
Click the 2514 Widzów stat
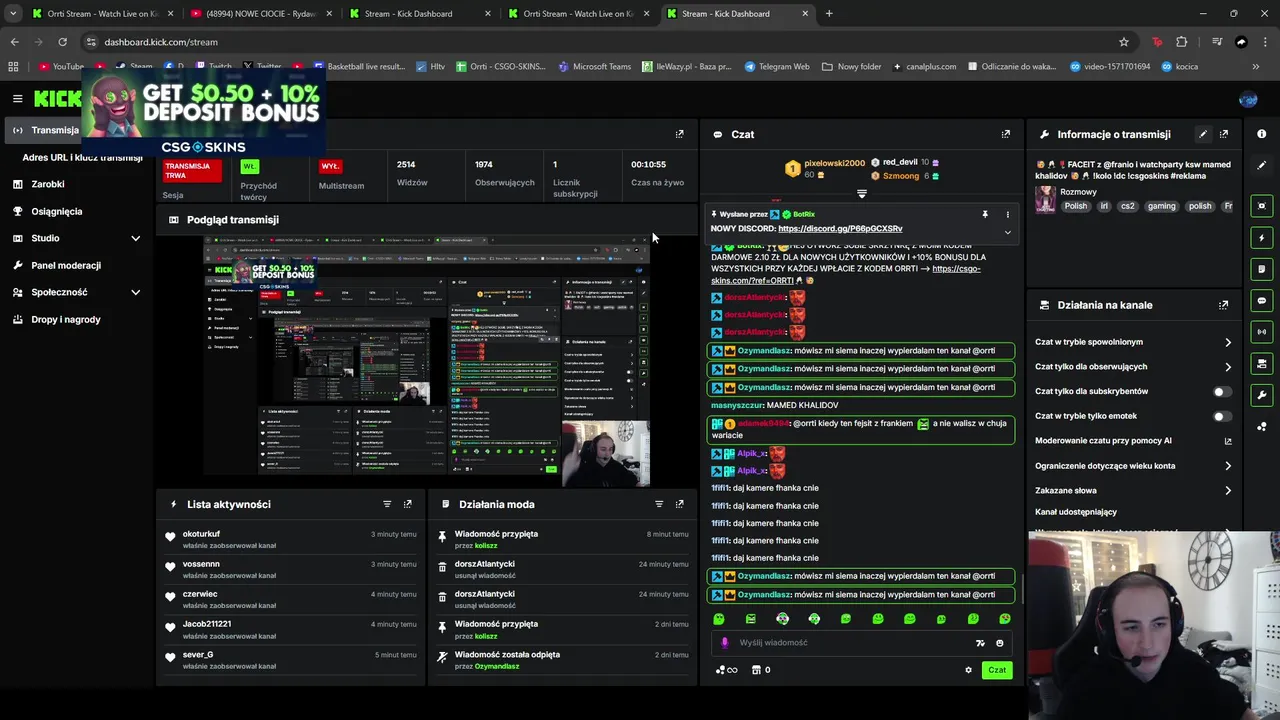[x=412, y=173]
